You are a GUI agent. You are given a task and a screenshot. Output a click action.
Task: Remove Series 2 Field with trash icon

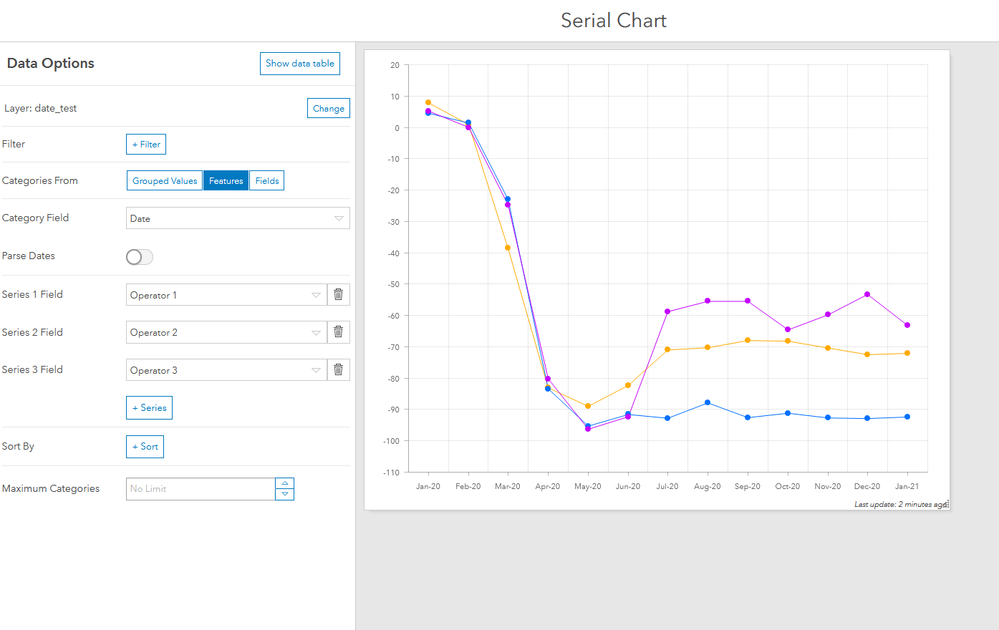[x=338, y=332]
